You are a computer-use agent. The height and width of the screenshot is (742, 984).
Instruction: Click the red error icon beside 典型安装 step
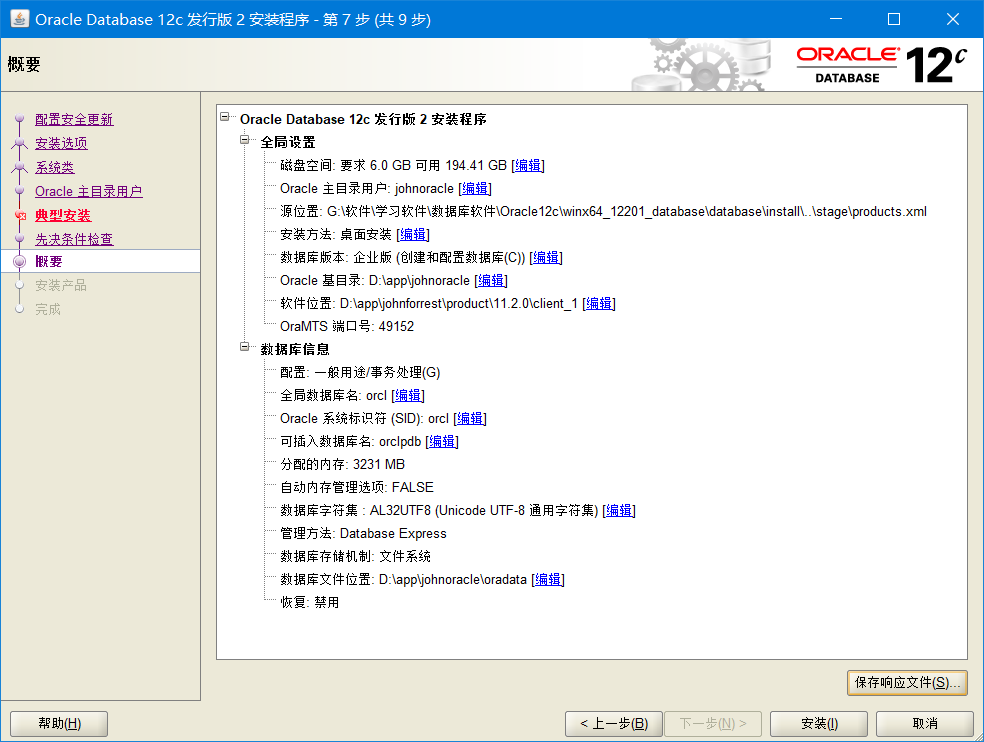[20, 215]
